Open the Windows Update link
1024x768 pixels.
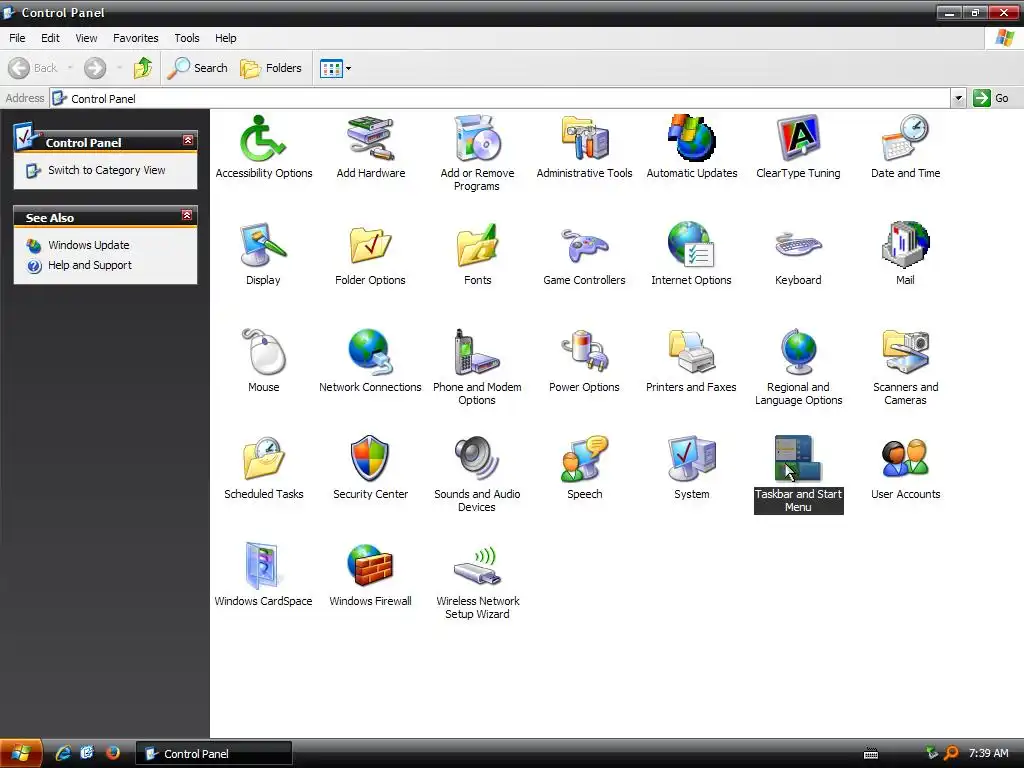(89, 245)
